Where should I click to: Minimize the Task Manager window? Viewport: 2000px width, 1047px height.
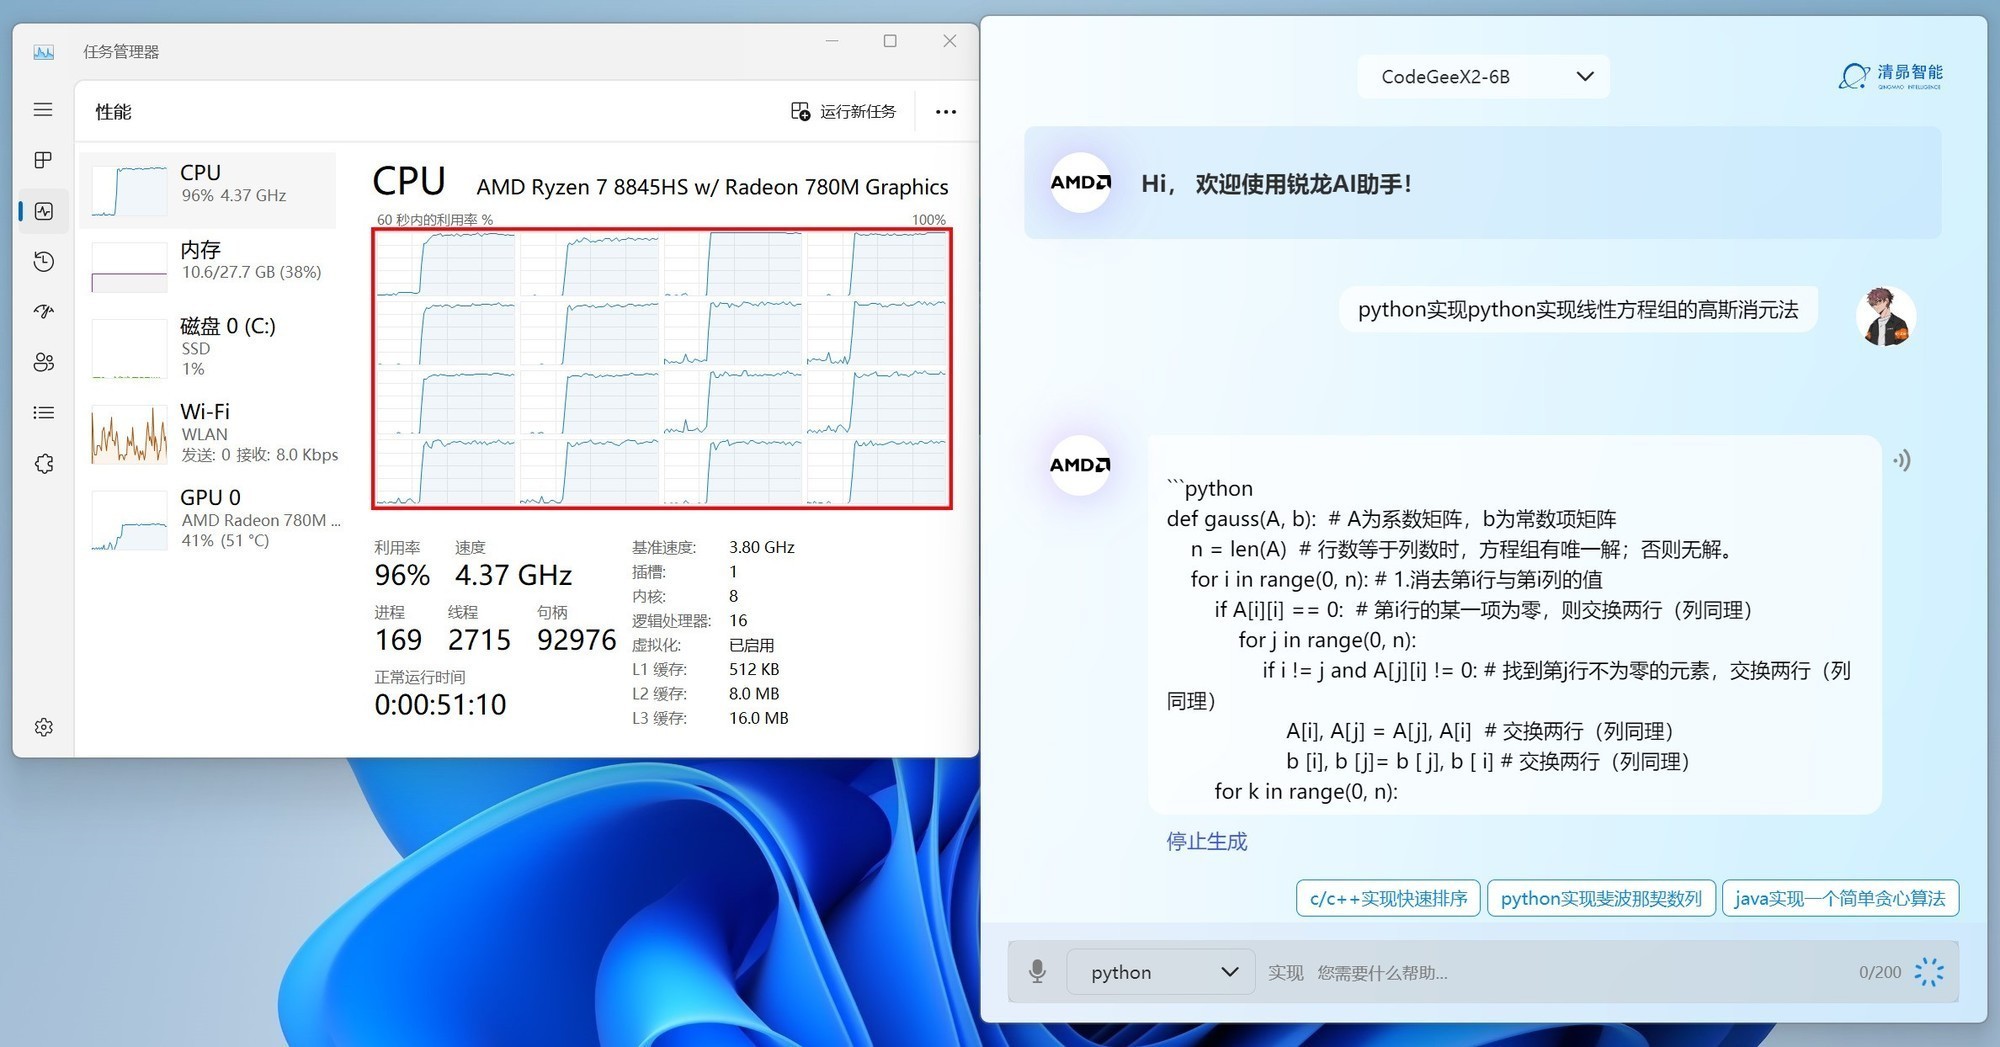832,41
